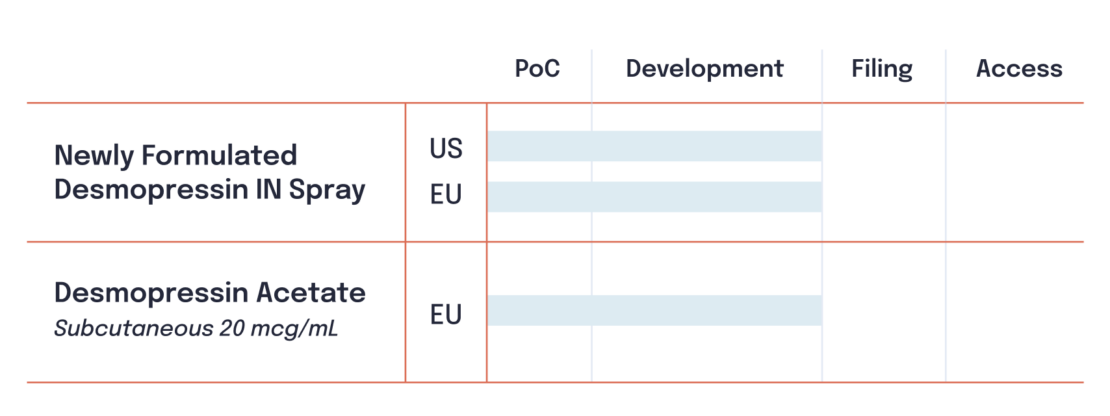Click the Development section of Acetate EU bar

[x=706, y=311]
